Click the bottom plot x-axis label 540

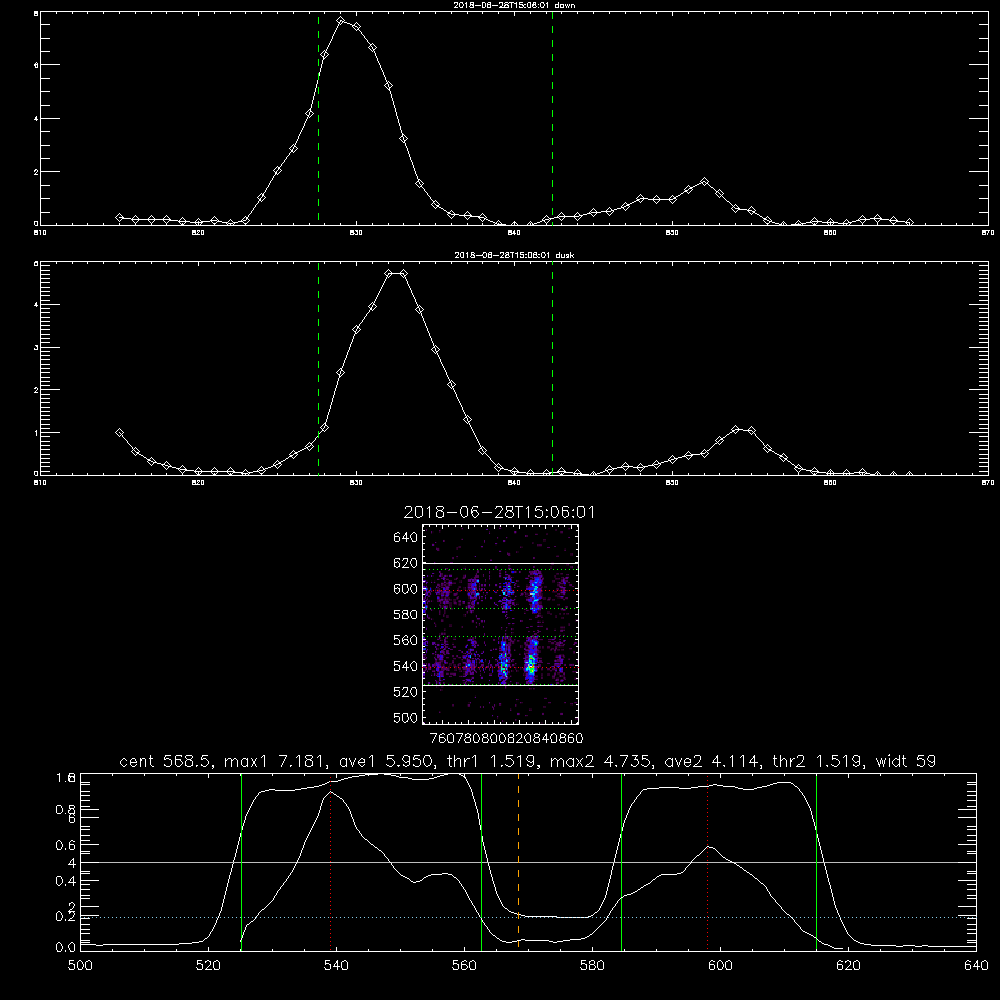pyautogui.click(x=336, y=966)
